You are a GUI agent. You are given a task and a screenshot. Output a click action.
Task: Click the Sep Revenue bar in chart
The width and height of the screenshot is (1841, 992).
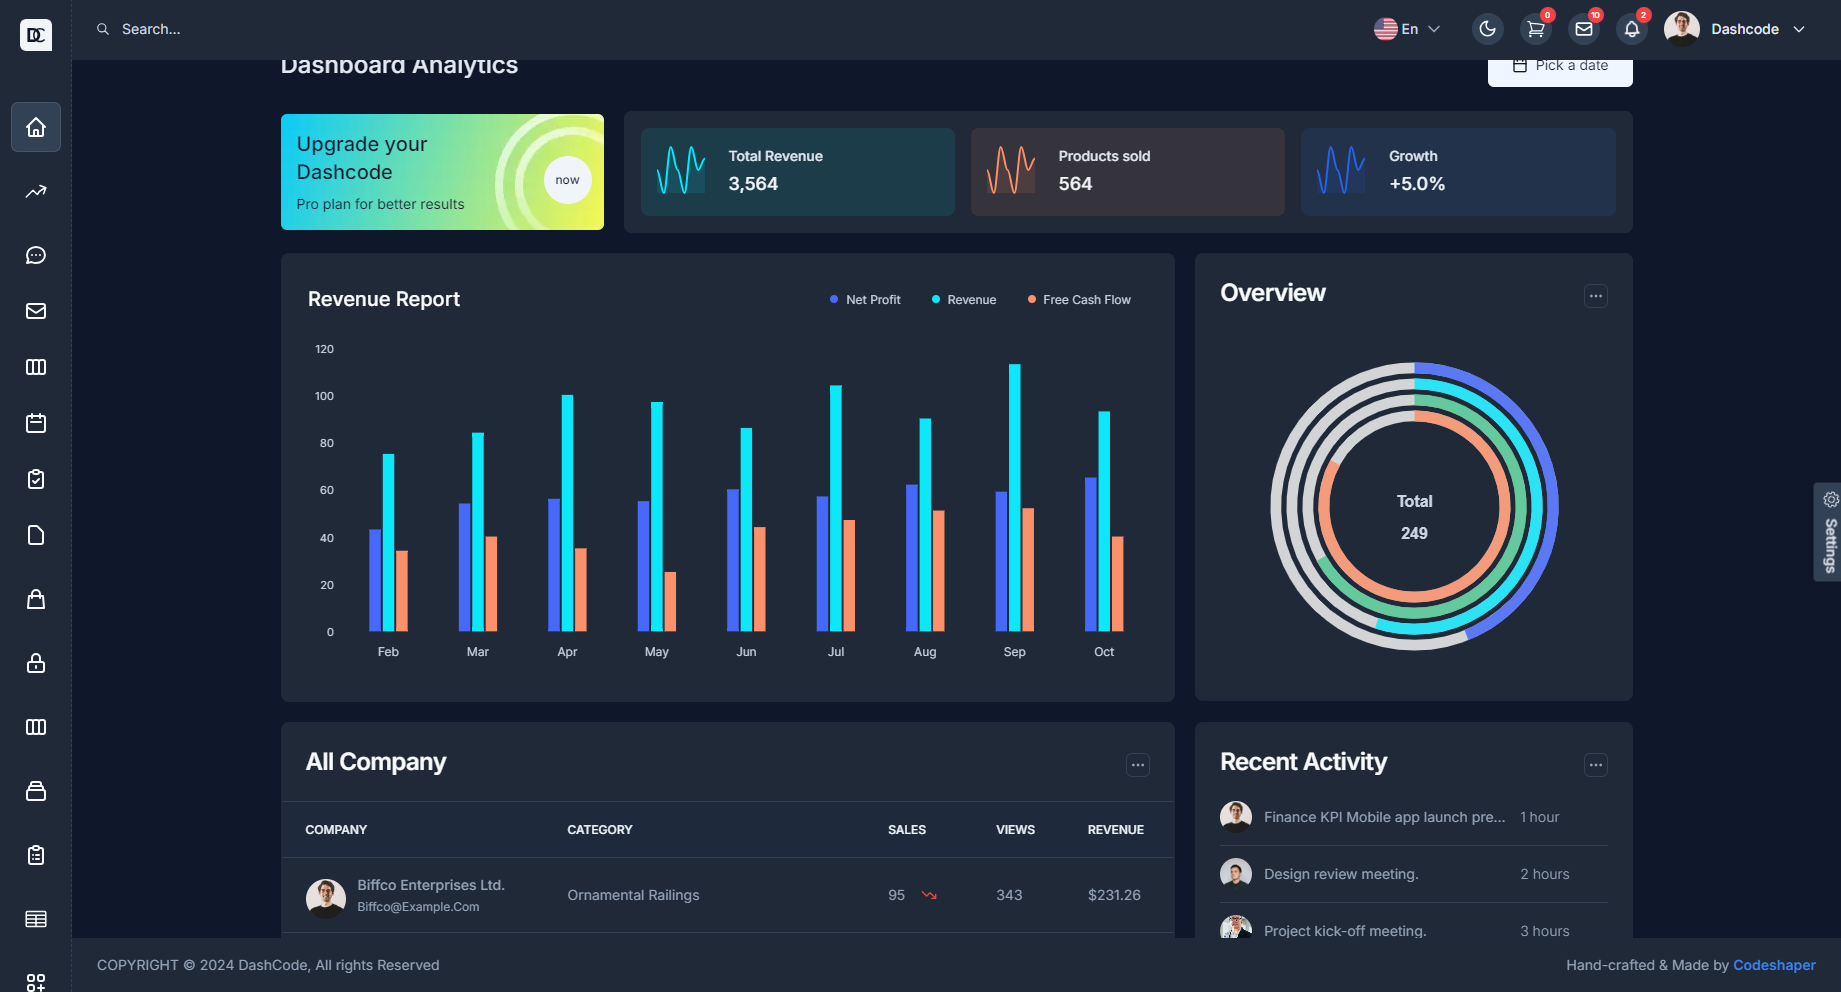click(1015, 497)
